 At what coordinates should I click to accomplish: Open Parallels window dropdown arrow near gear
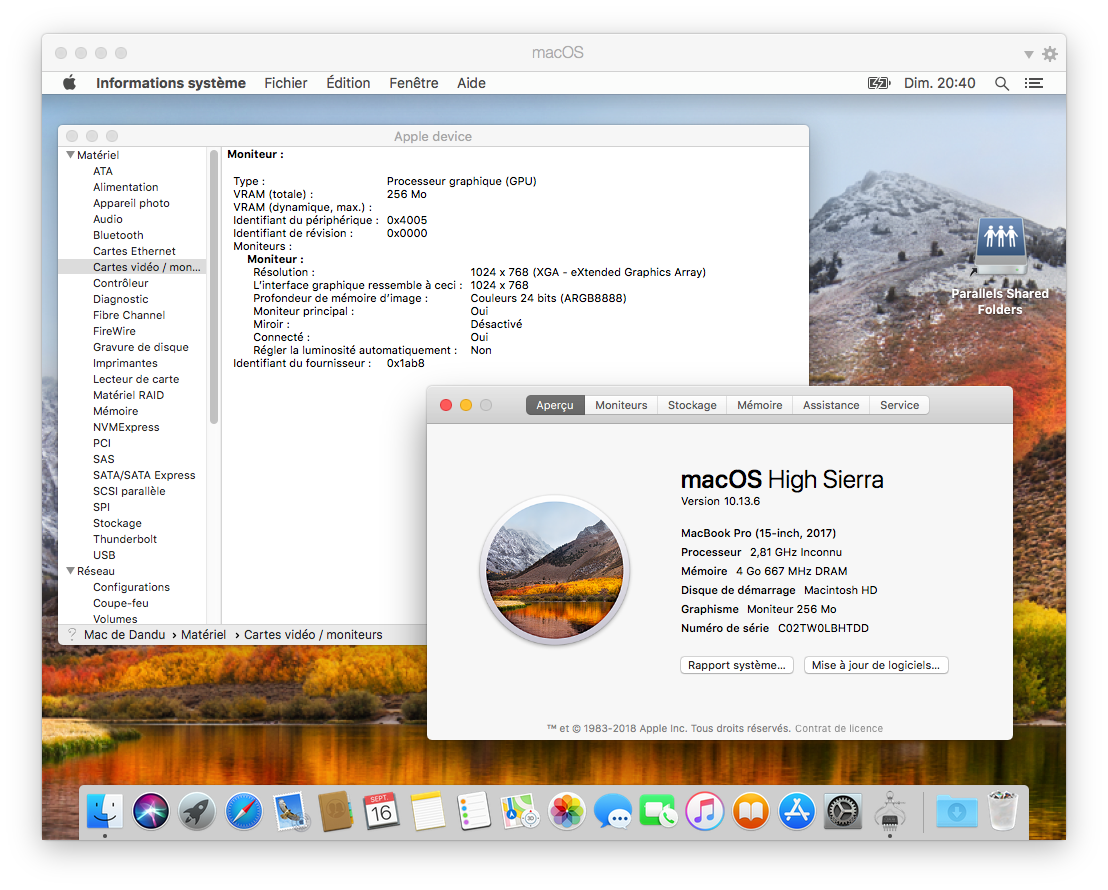[x=1029, y=54]
